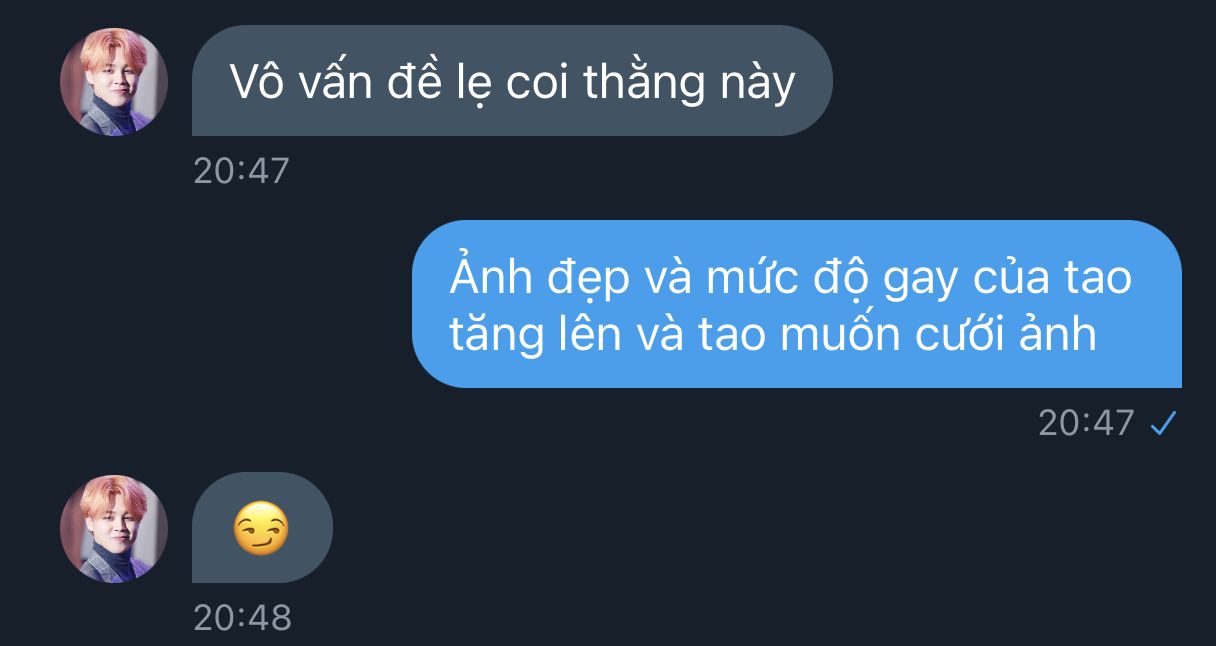Screen dimensions: 1216x646
Task: Open the avatar beside the smirk emoji message
Action: point(113,529)
